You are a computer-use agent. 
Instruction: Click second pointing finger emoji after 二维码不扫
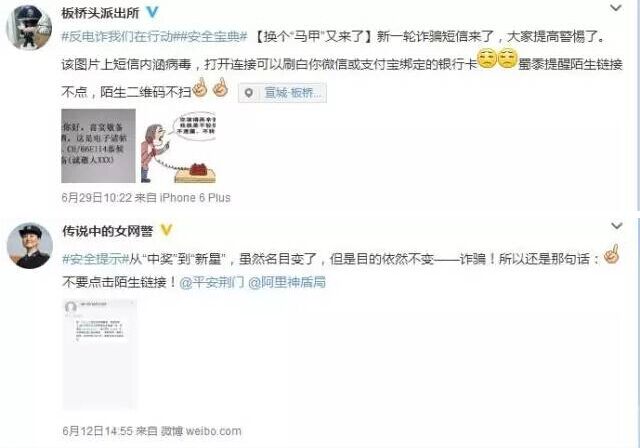pos(220,87)
